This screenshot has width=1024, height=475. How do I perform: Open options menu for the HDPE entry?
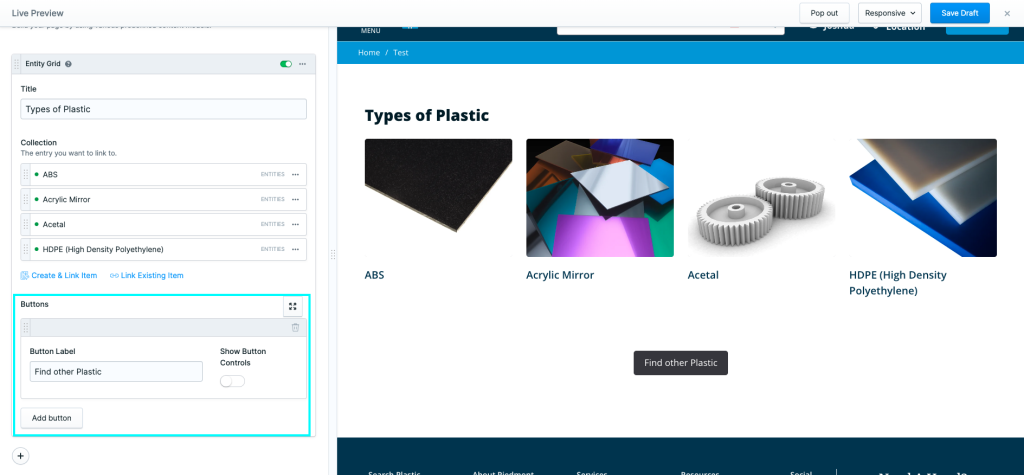tap(295, 249)
